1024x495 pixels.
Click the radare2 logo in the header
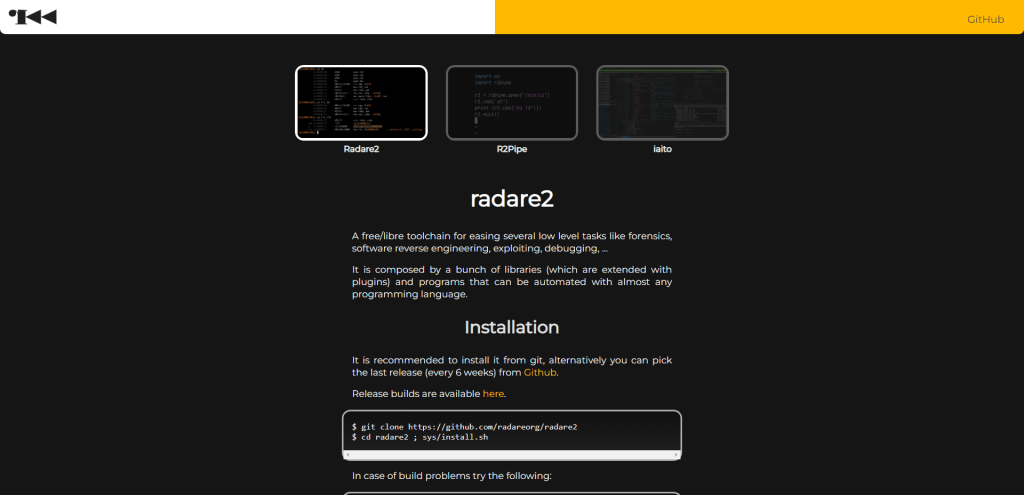pyautogui.click(x=33, y=17)
